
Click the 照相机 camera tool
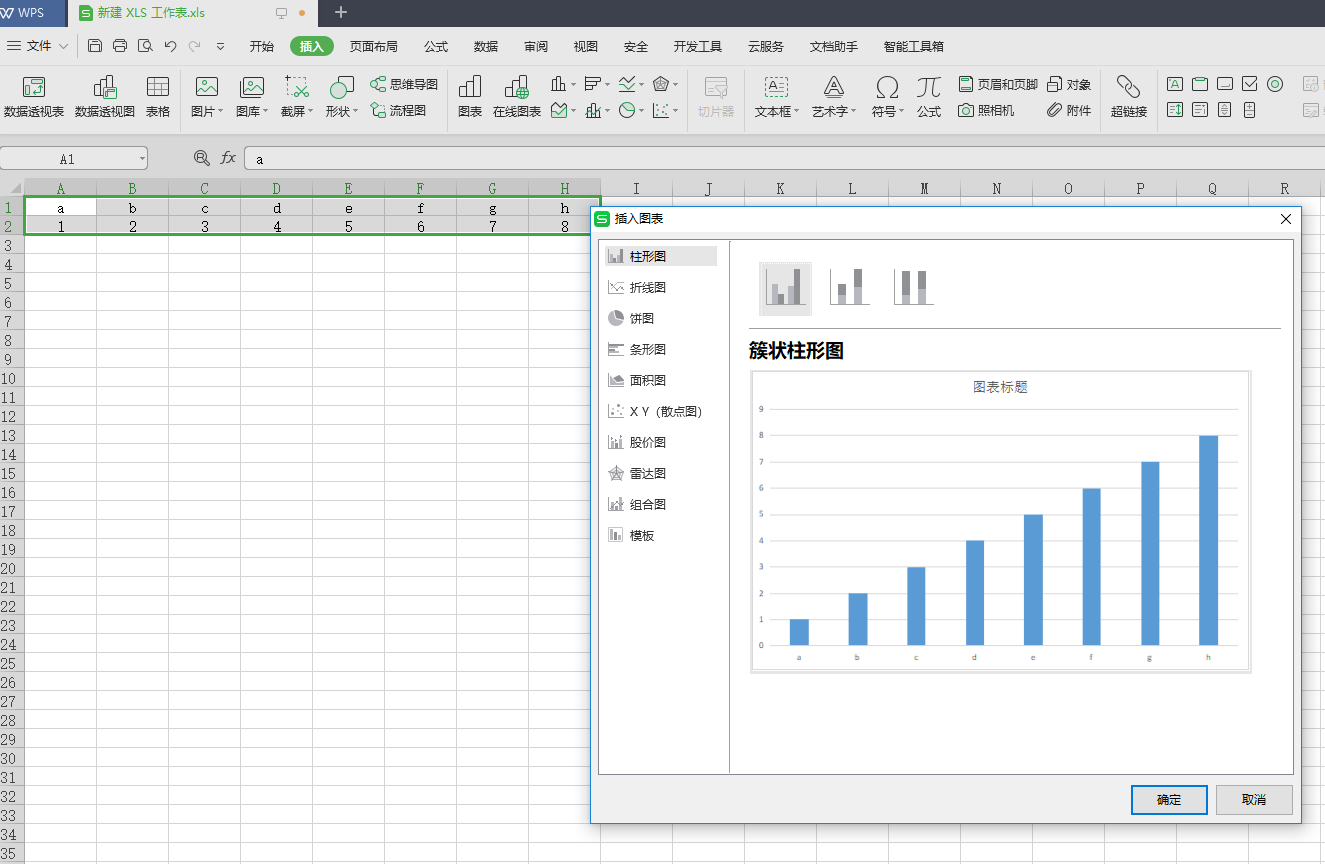[986, 111]
